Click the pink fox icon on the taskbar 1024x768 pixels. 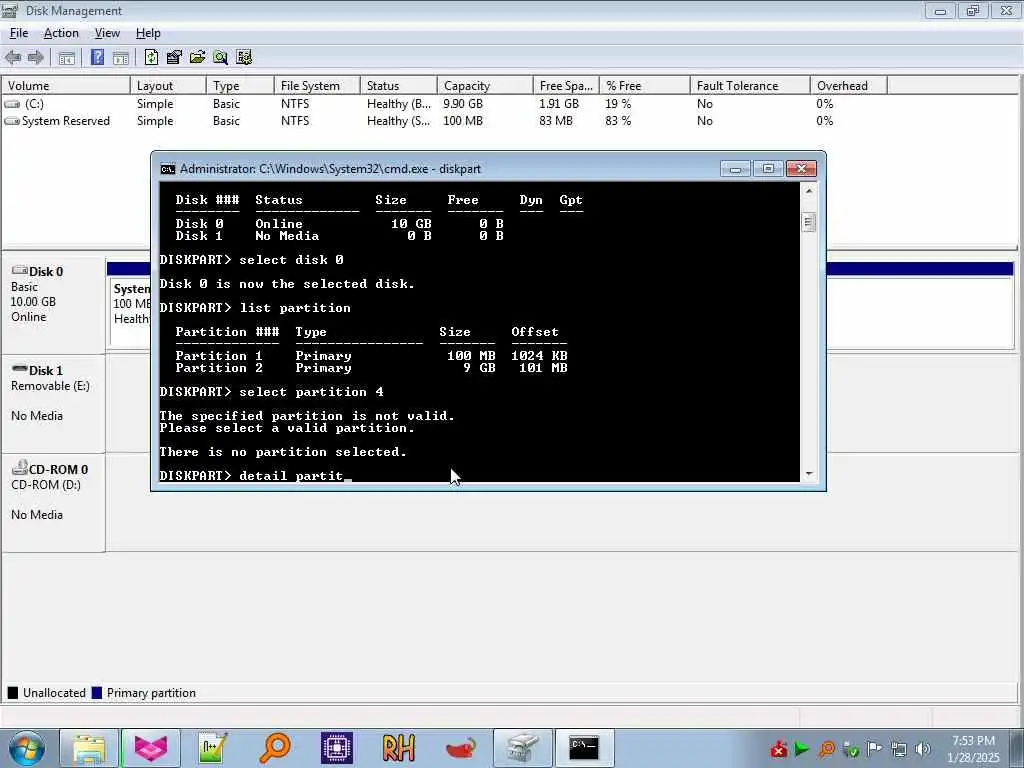[151, 748]
